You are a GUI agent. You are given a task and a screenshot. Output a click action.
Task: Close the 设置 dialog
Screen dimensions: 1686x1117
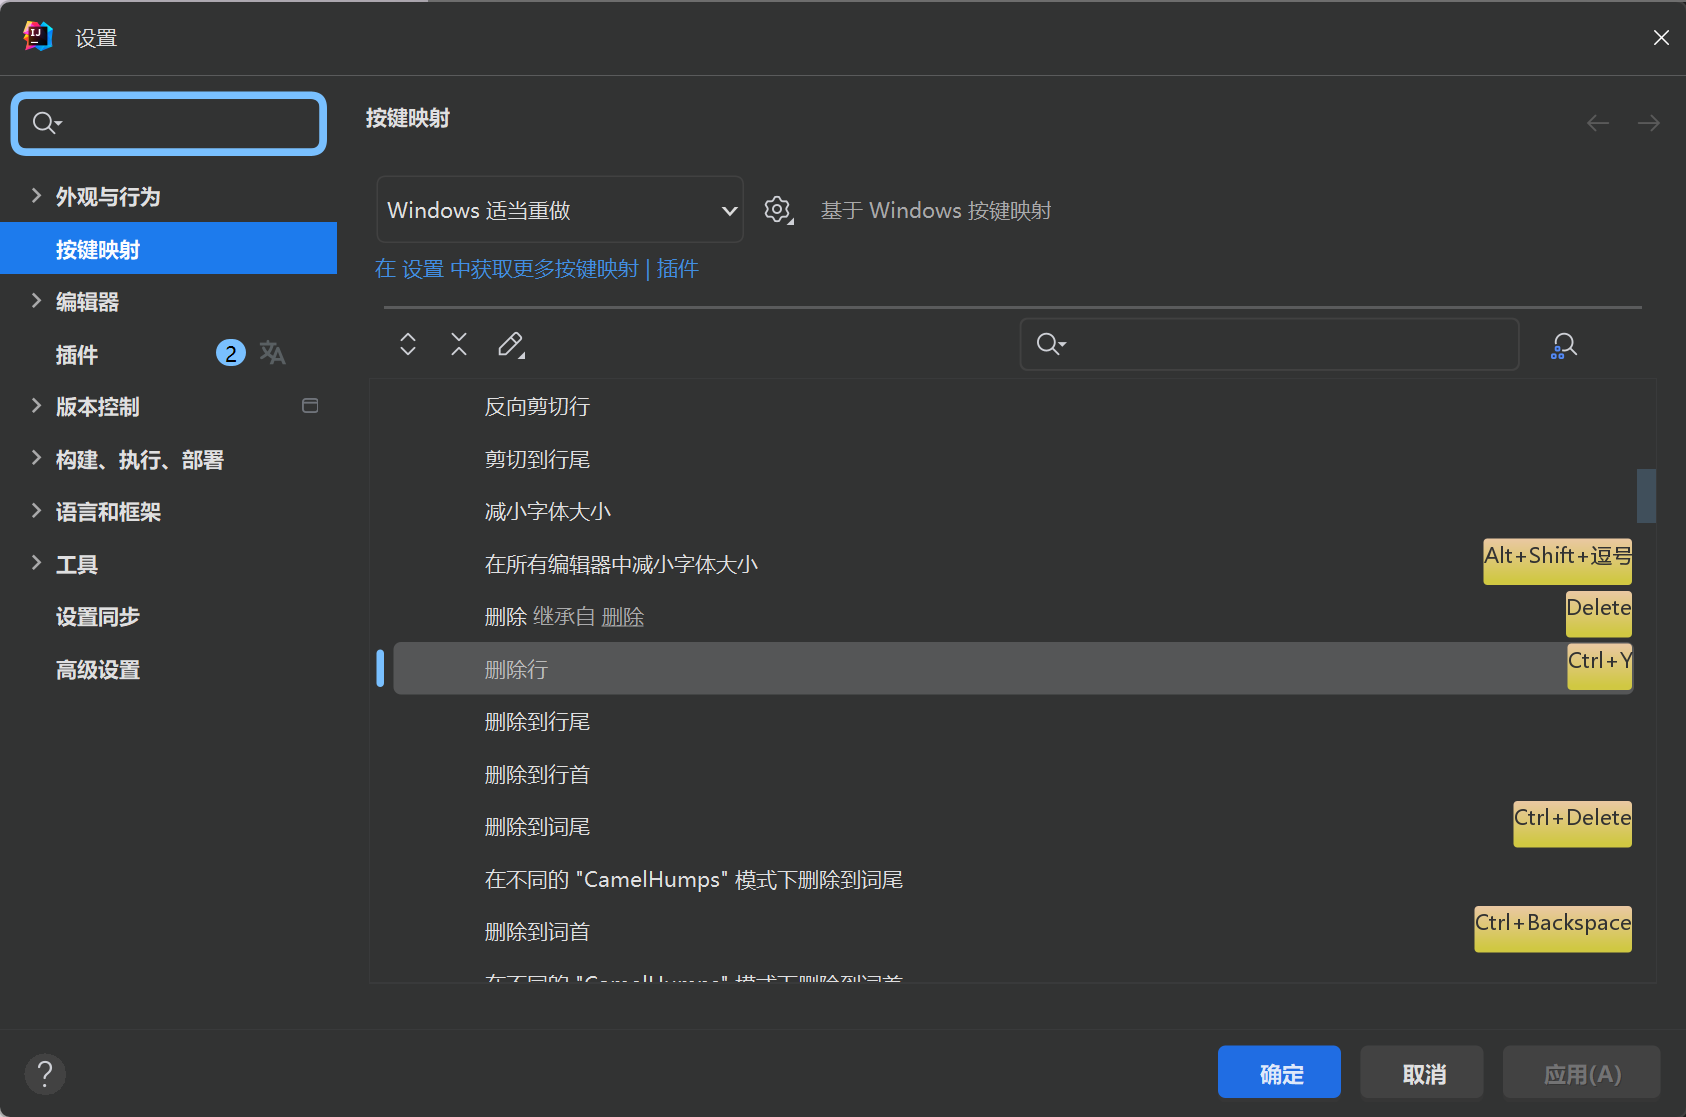(x=1661, y=37)
